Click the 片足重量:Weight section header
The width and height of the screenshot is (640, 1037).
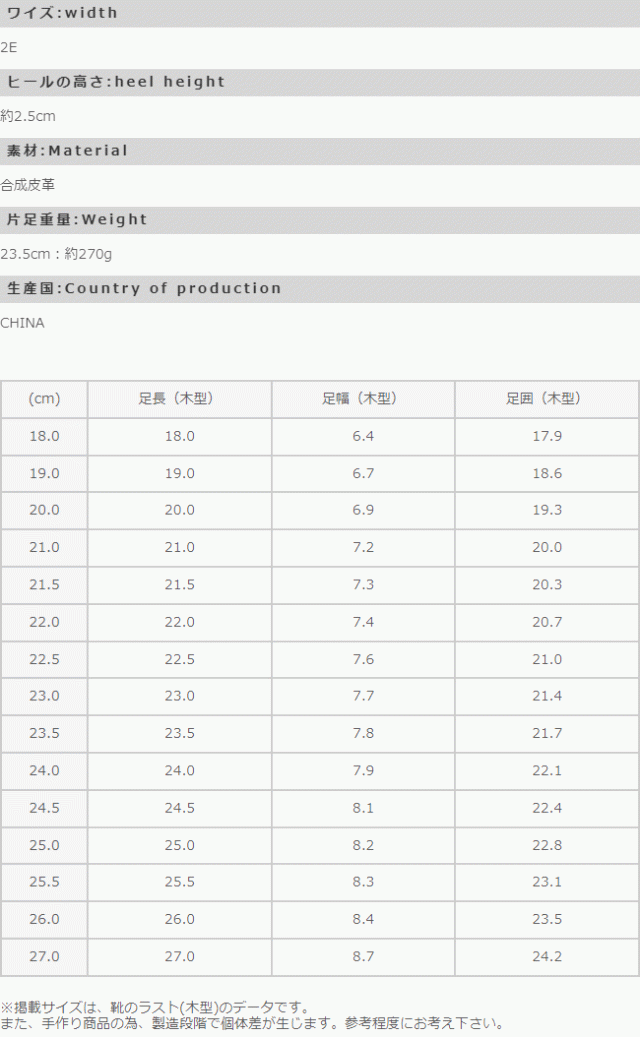point(77,220)
